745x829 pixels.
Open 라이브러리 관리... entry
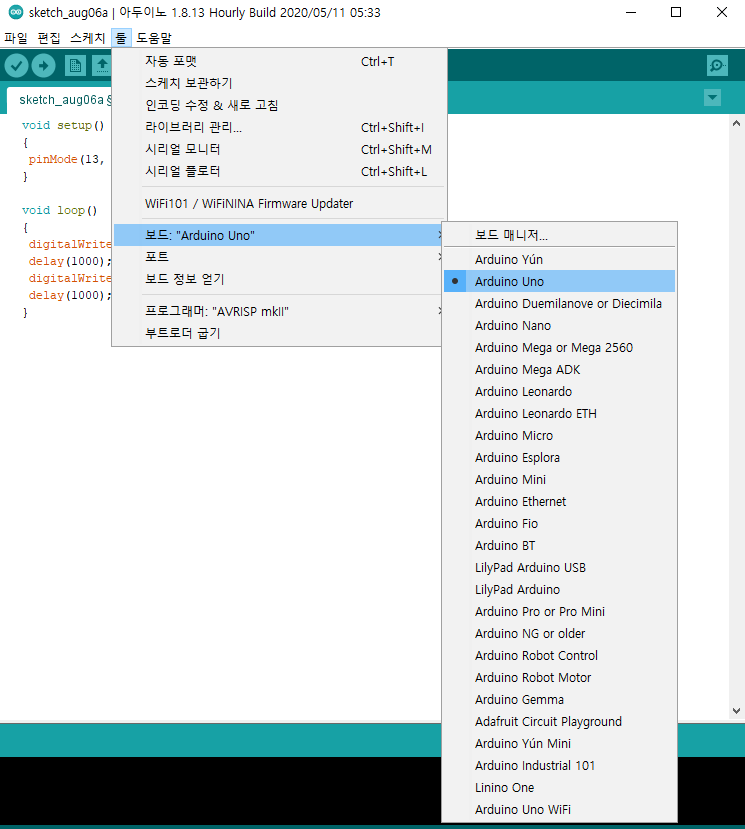[x=280, y=127]
